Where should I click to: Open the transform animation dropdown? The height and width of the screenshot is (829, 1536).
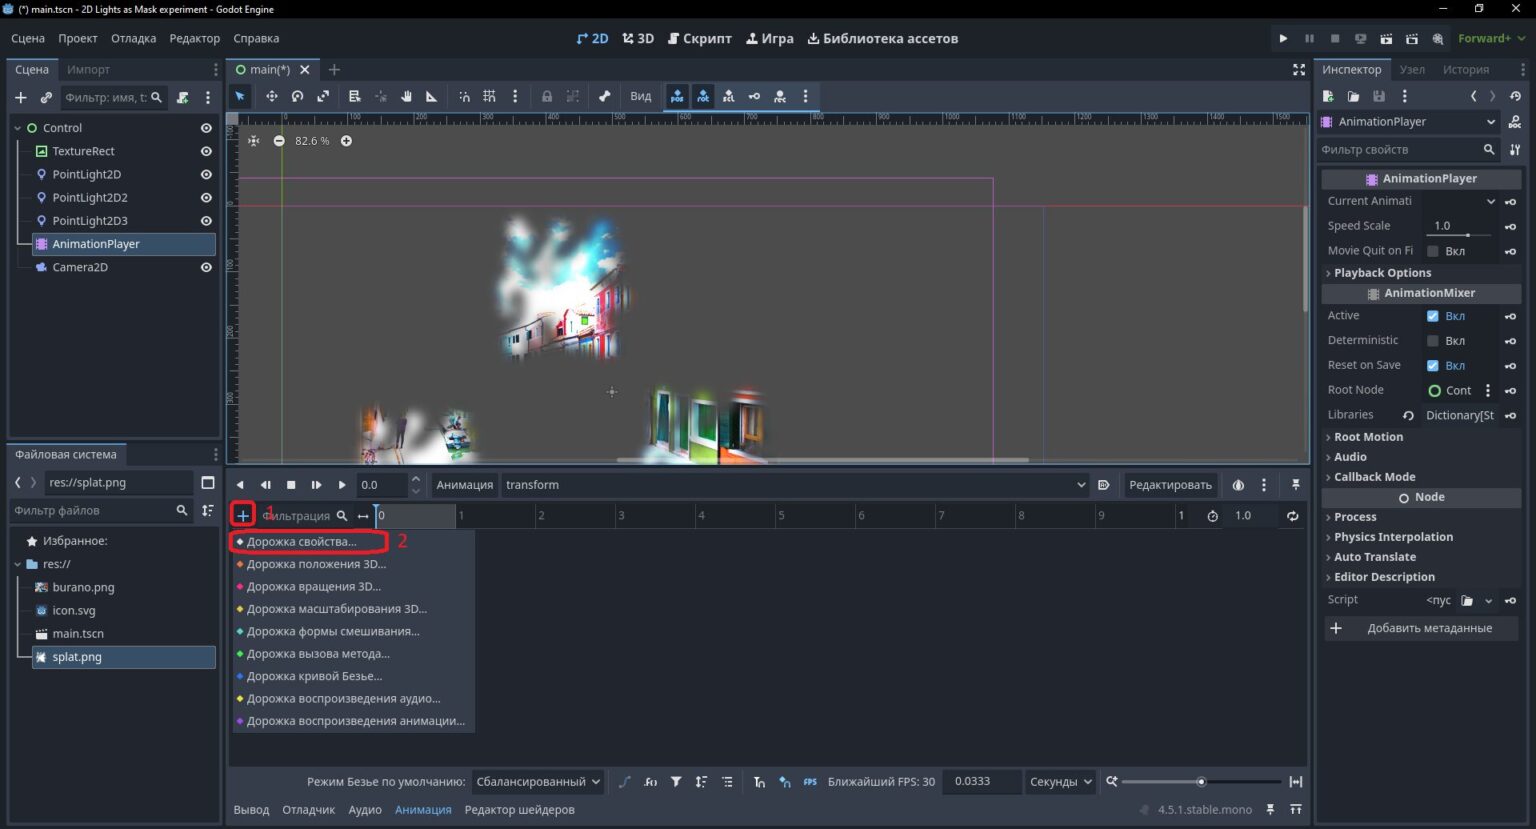point(795,485)
